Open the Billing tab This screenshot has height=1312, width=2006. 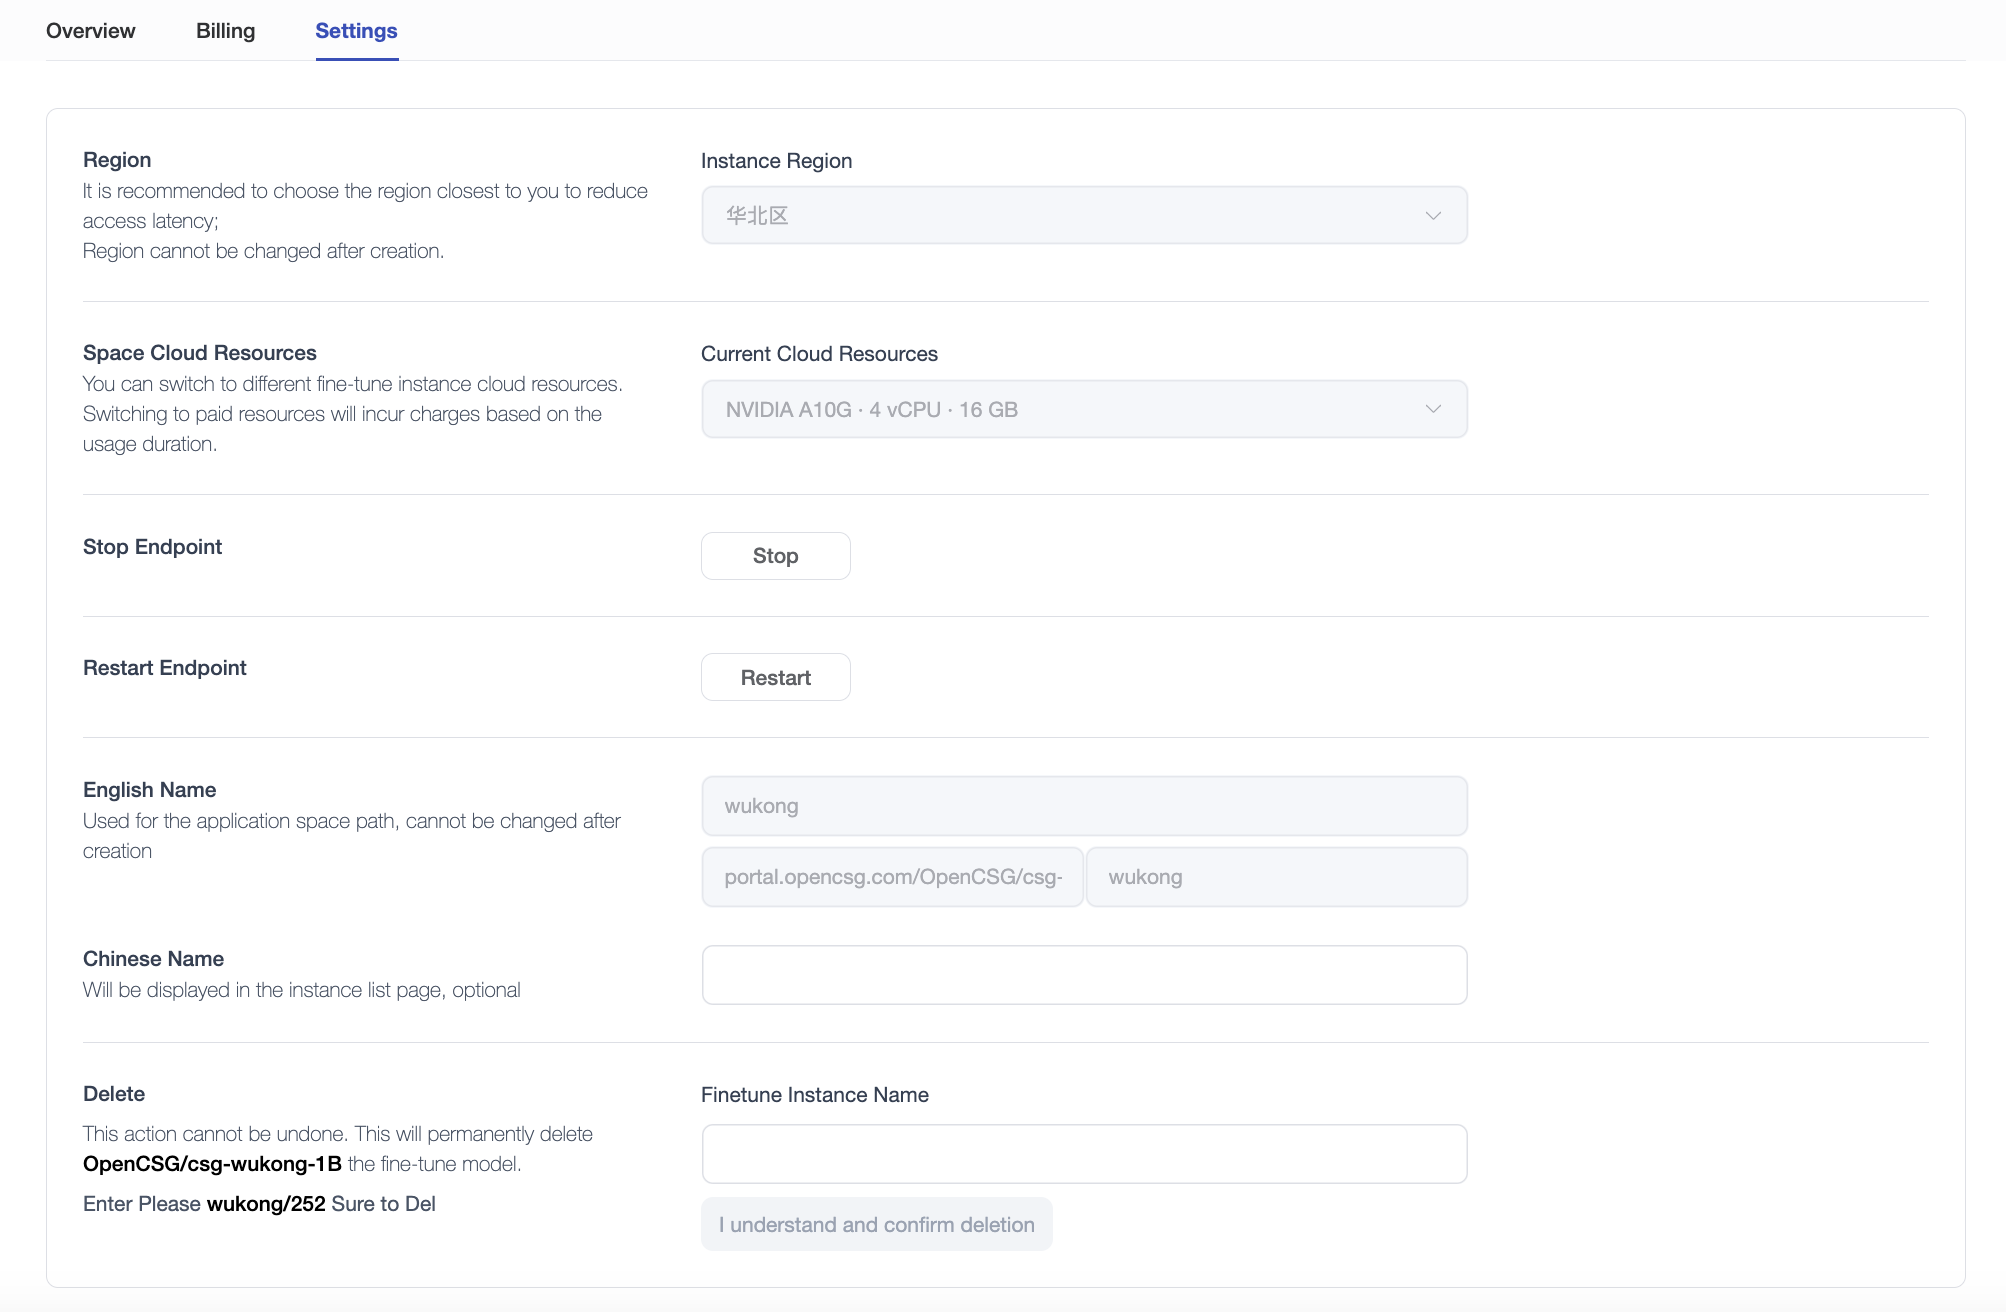click(225, 31)
